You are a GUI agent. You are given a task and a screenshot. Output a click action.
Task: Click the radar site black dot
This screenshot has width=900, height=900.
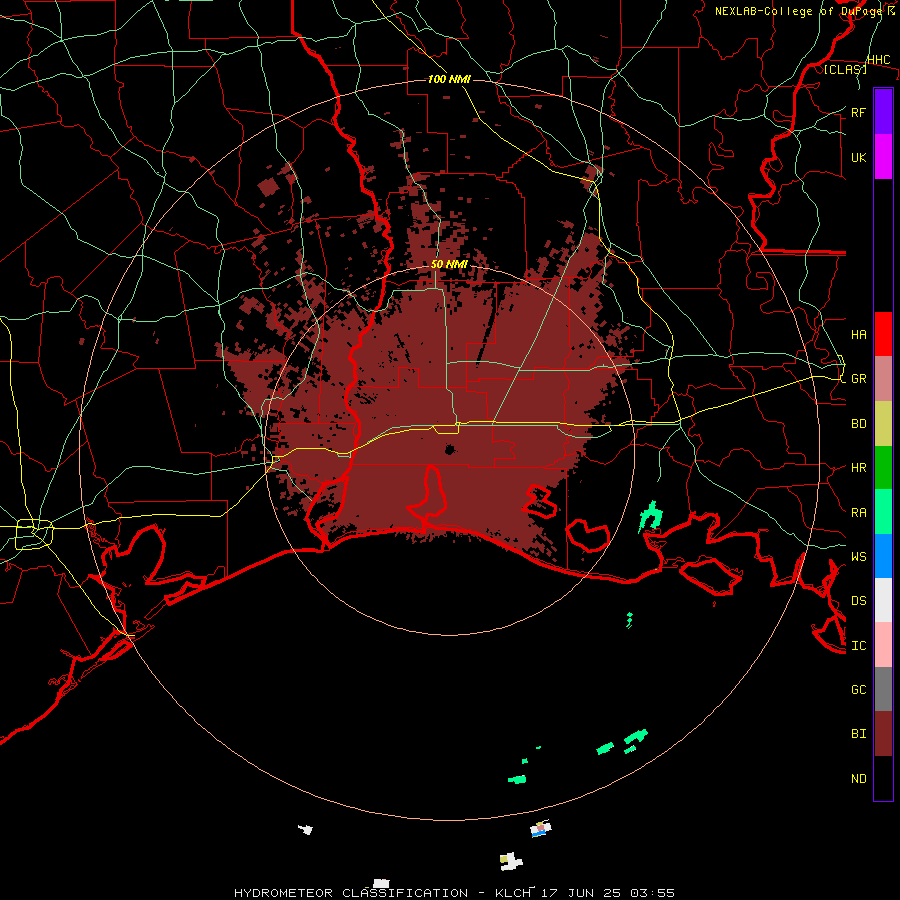[x=450, y=449]
